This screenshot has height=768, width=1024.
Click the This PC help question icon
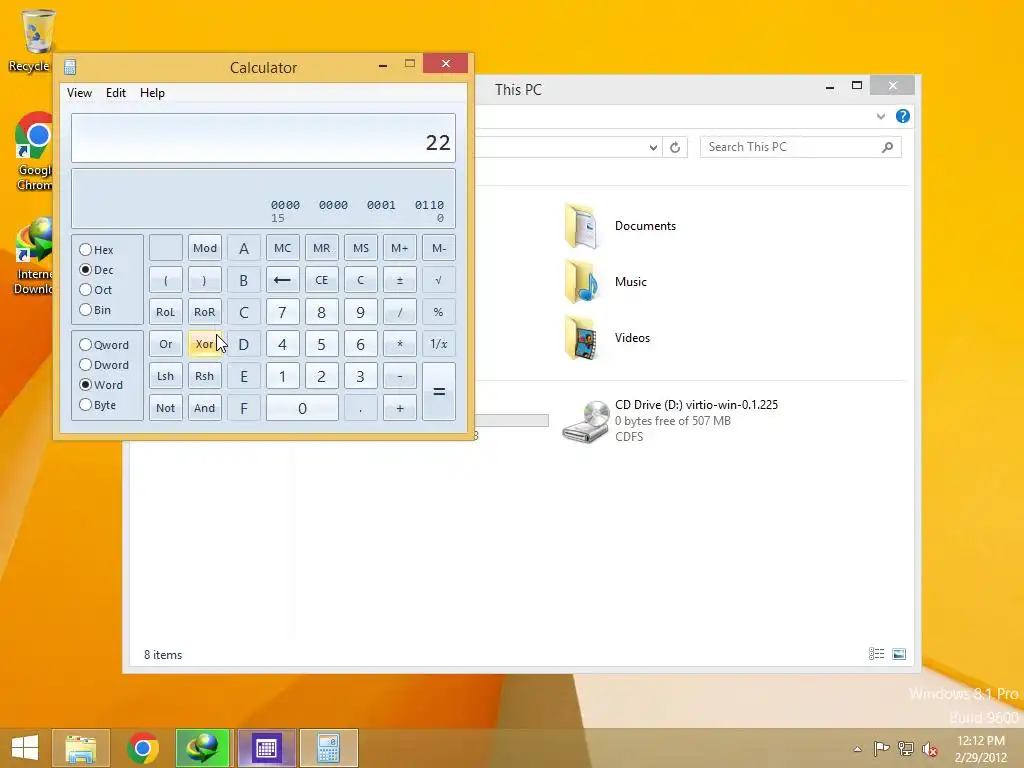pyautogui.click(x=903, y=116)
